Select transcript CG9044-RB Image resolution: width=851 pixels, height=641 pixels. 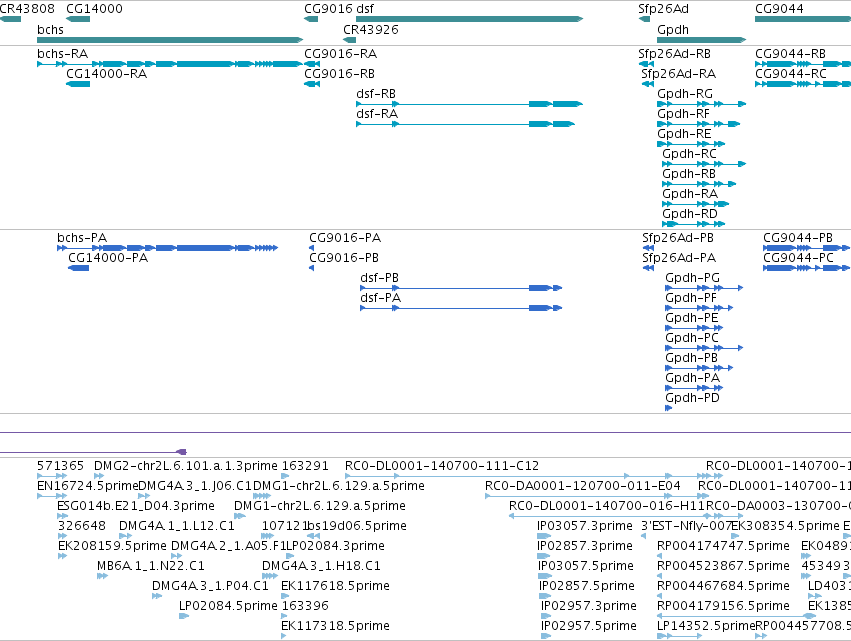[x=803, y=64]
